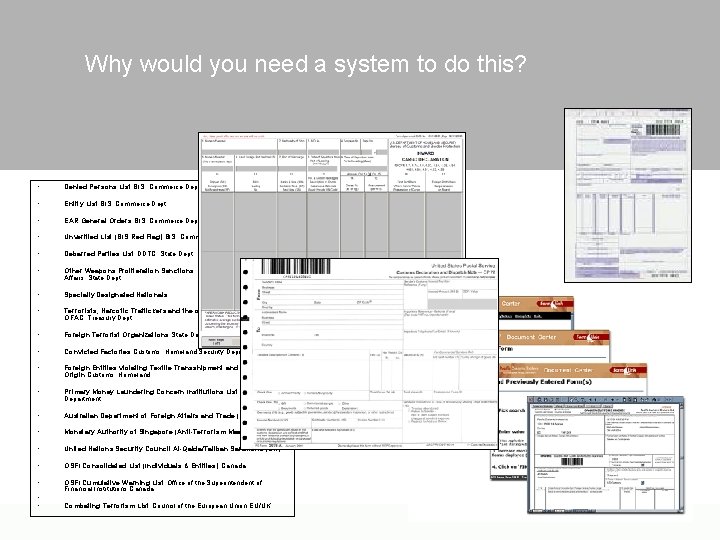Viewport: 720px width, 540px height.
Task: Select the gray Canada customs declaration form image
Action: [x=332, y=196]
